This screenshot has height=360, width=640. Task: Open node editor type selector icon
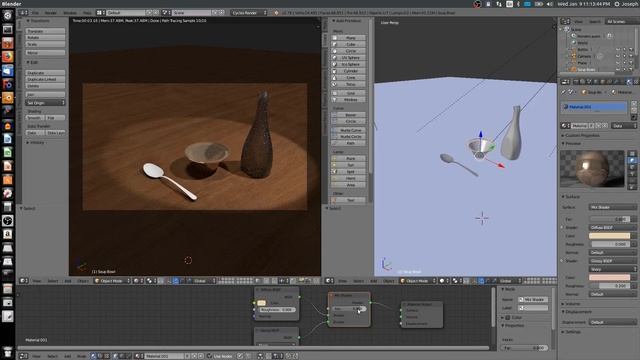(x=24, y=356)
